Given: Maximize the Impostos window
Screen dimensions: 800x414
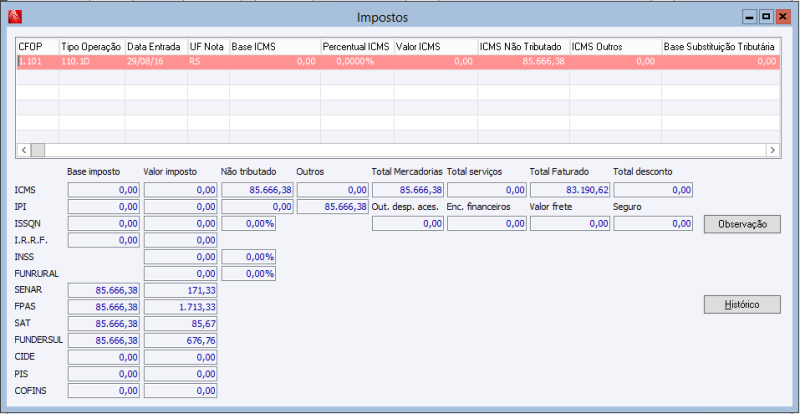Looking at the screenshot, I should click(x=765, y=17).
